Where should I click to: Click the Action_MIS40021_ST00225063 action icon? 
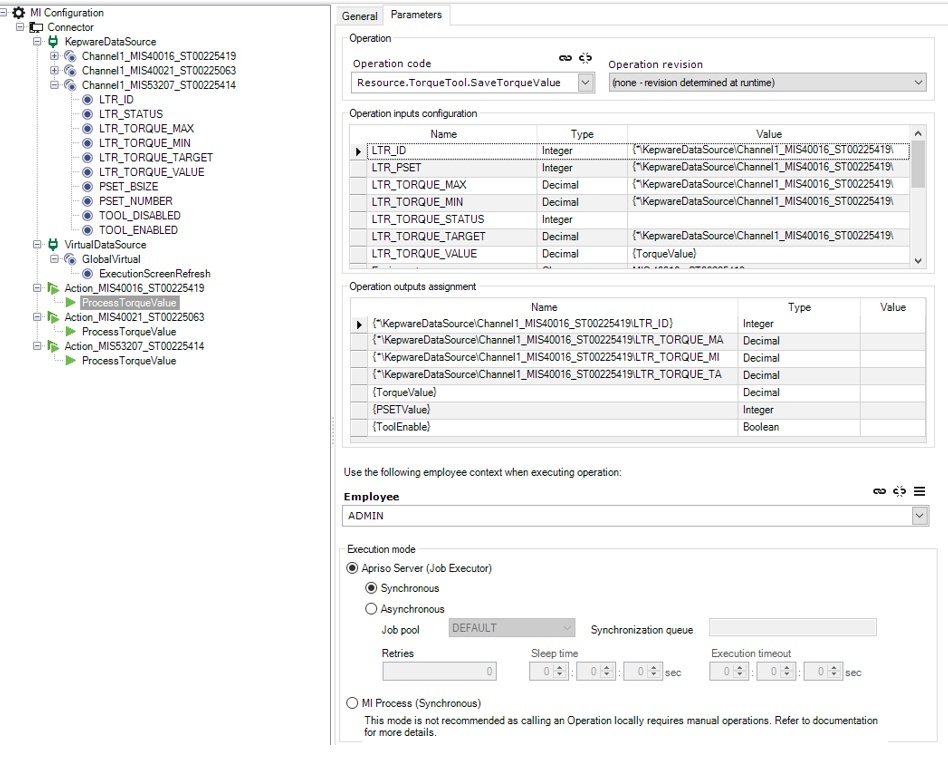[x=53, y=317]
